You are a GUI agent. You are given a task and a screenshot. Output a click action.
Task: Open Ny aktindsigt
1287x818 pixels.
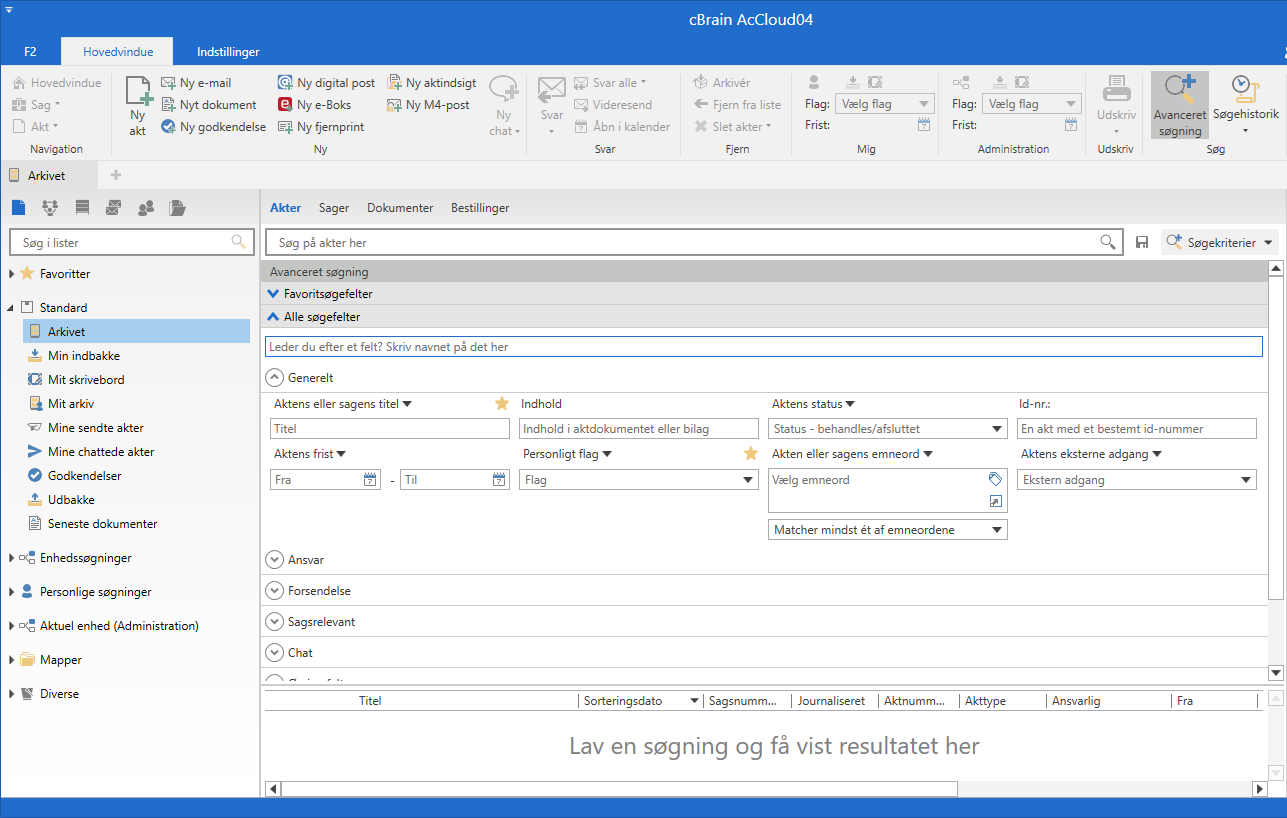pyautogui.click(x=431, y=83)
